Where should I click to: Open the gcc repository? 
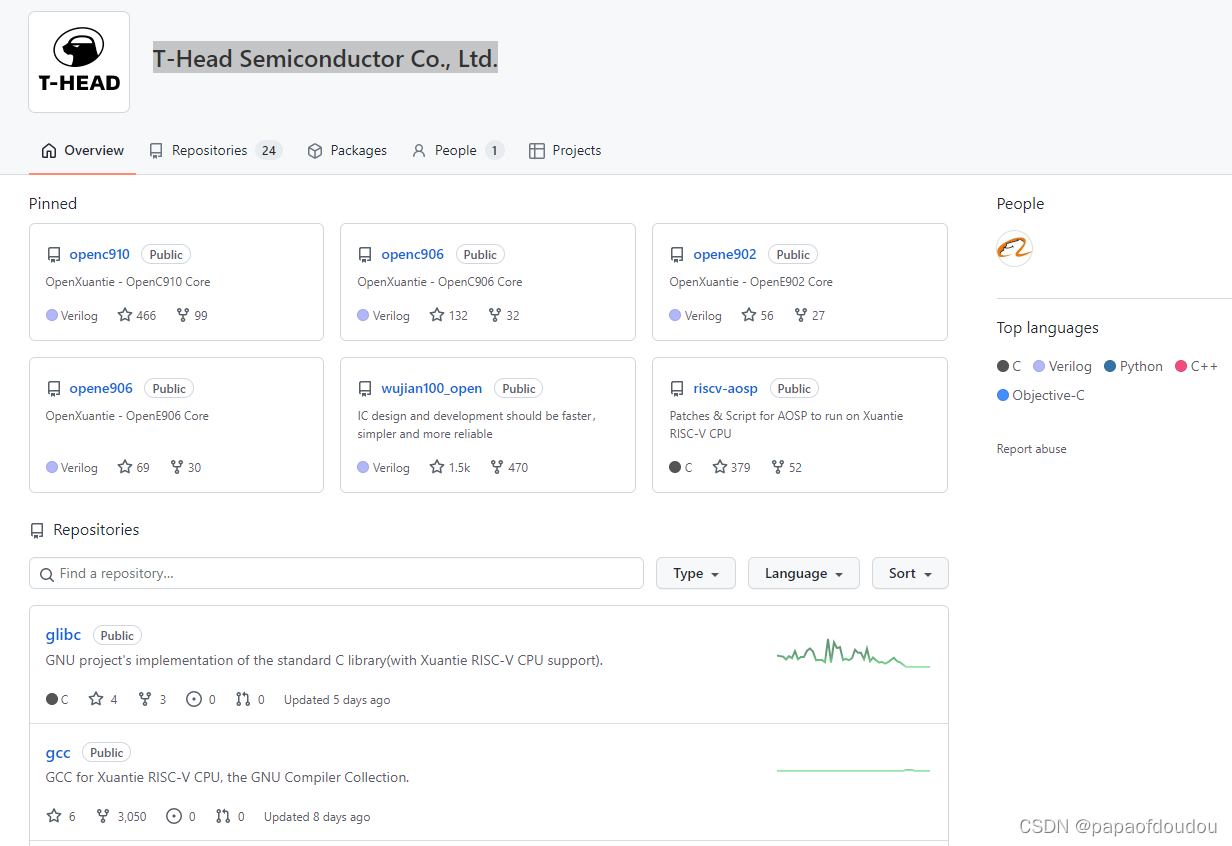58,752
